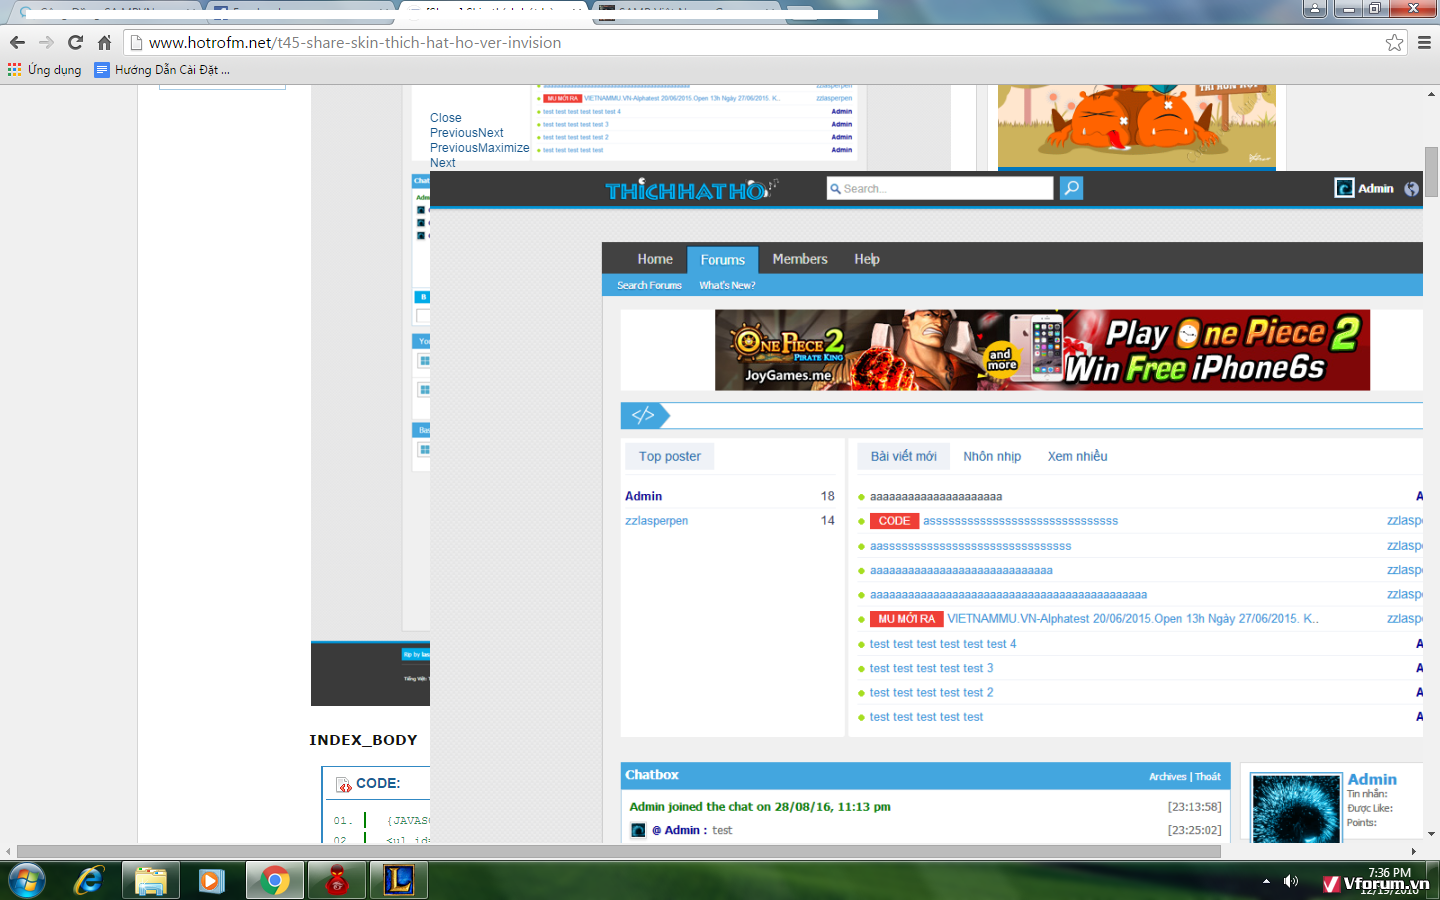Open thread aaaaaaaaaaaaaaaaaaaaaa at list top
This screenshot has width=1440, height=900.
(936, 496)
